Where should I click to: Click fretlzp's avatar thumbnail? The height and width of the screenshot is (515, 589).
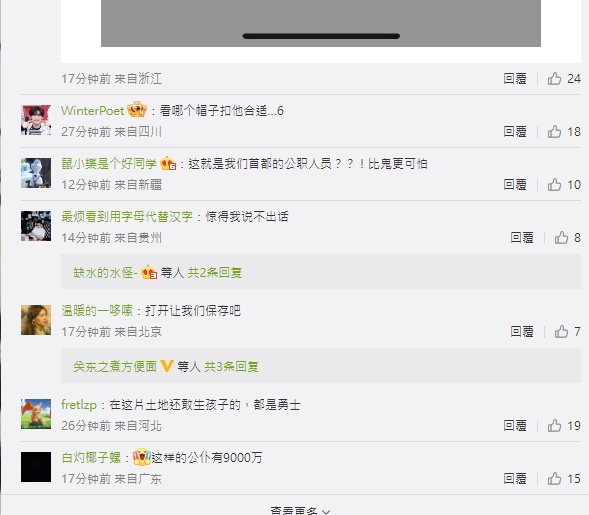[x=36, y=414]
